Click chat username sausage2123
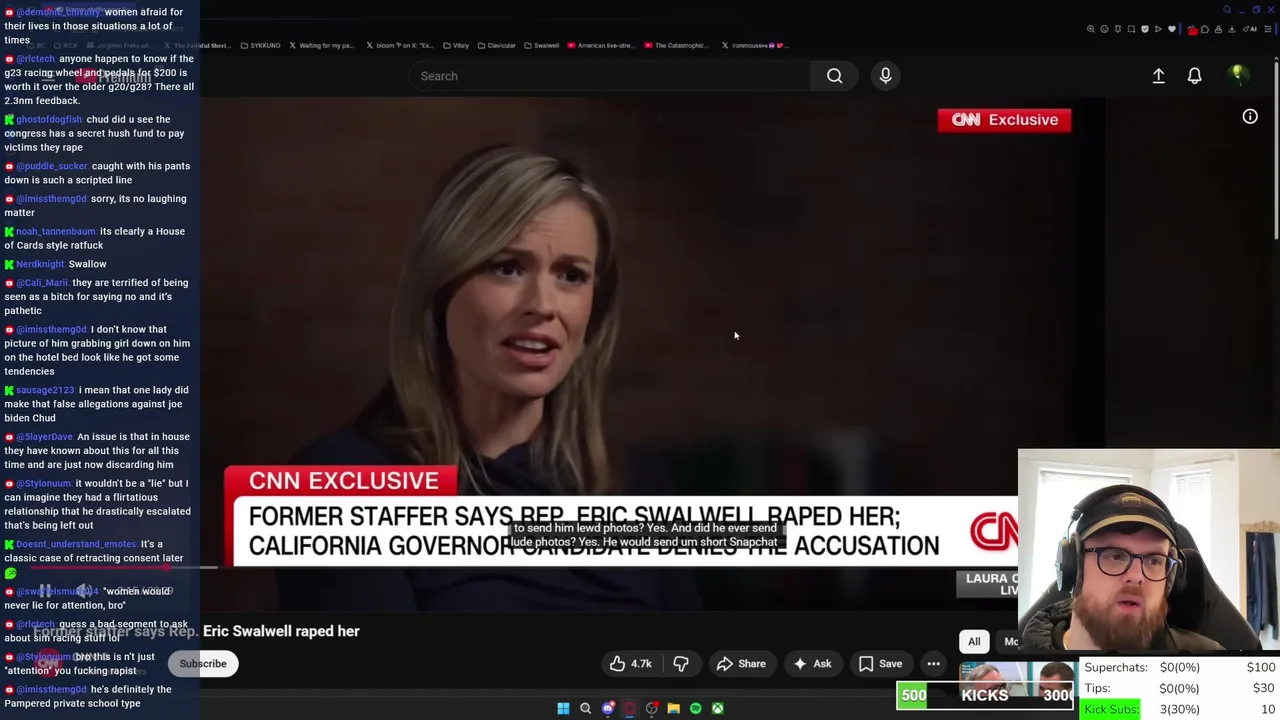 [45, 390]
